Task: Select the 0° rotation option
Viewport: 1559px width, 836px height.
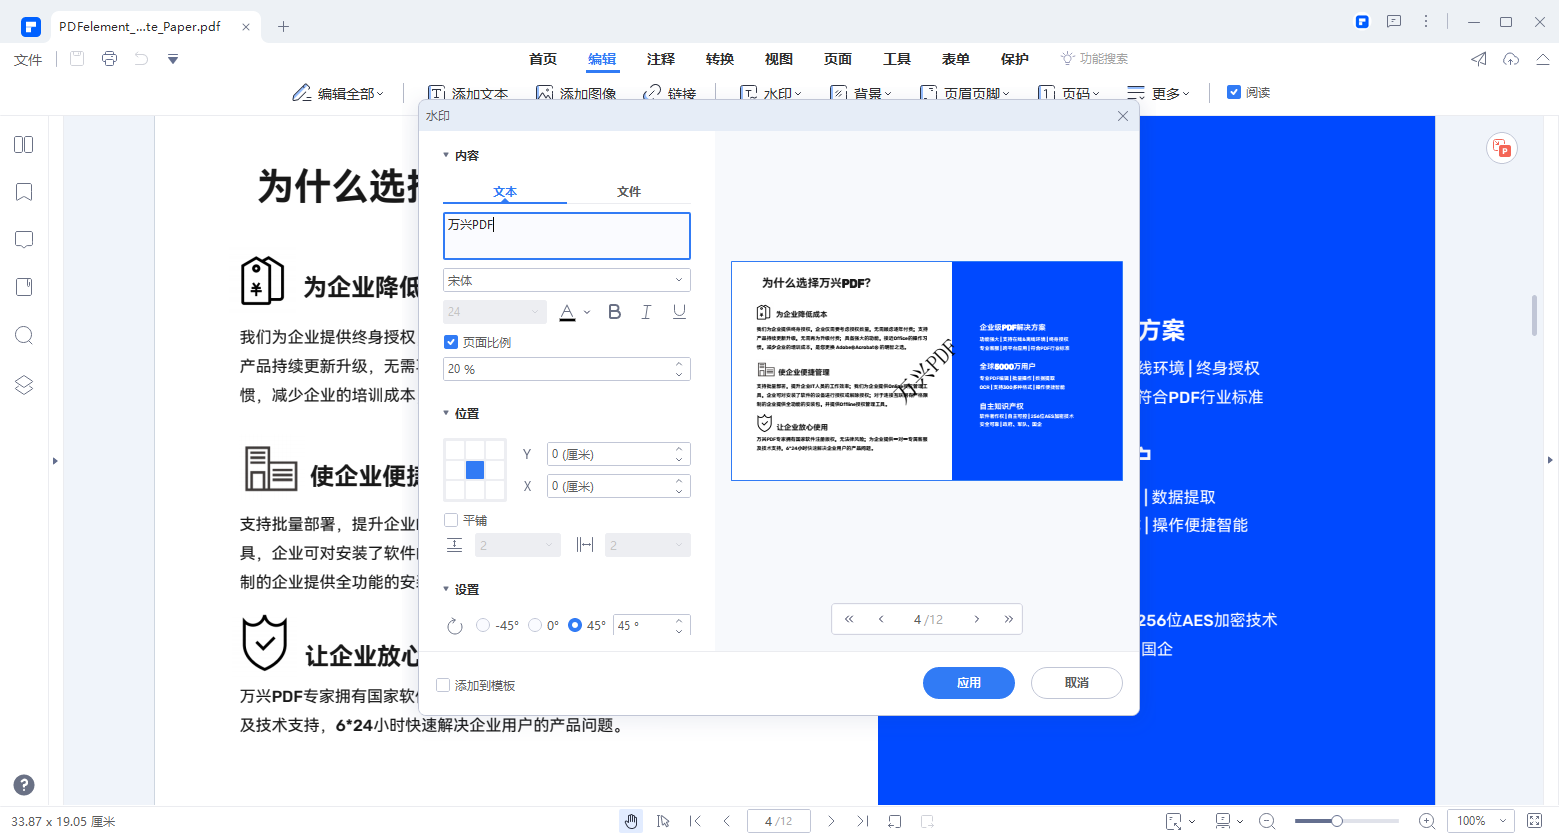Action: 536,625
